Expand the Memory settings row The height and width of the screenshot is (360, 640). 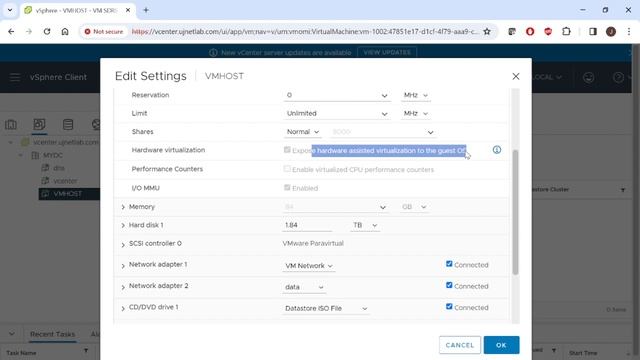click(123, 207)
